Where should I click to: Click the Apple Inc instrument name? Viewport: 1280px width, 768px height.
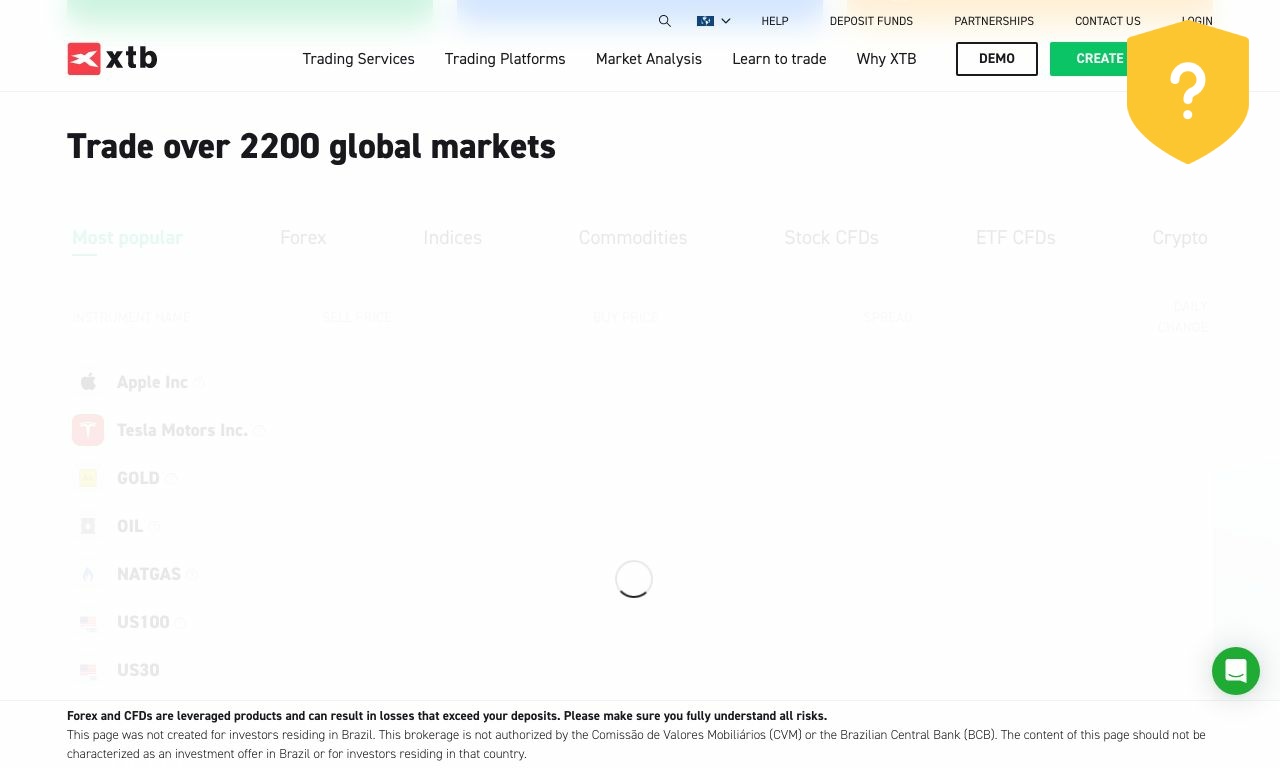click(152, 382)
